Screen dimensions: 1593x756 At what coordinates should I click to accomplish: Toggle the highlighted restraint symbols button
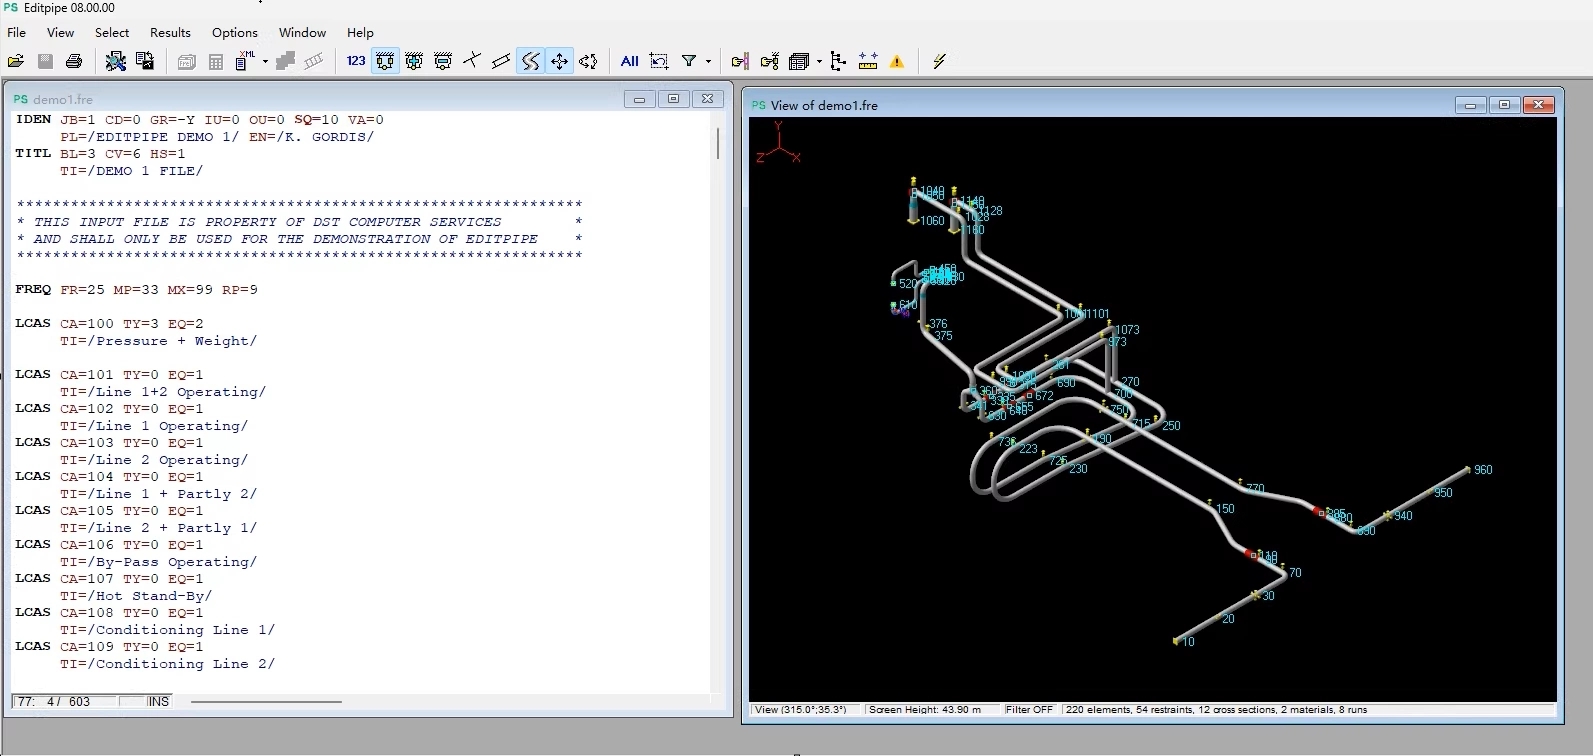385,61
